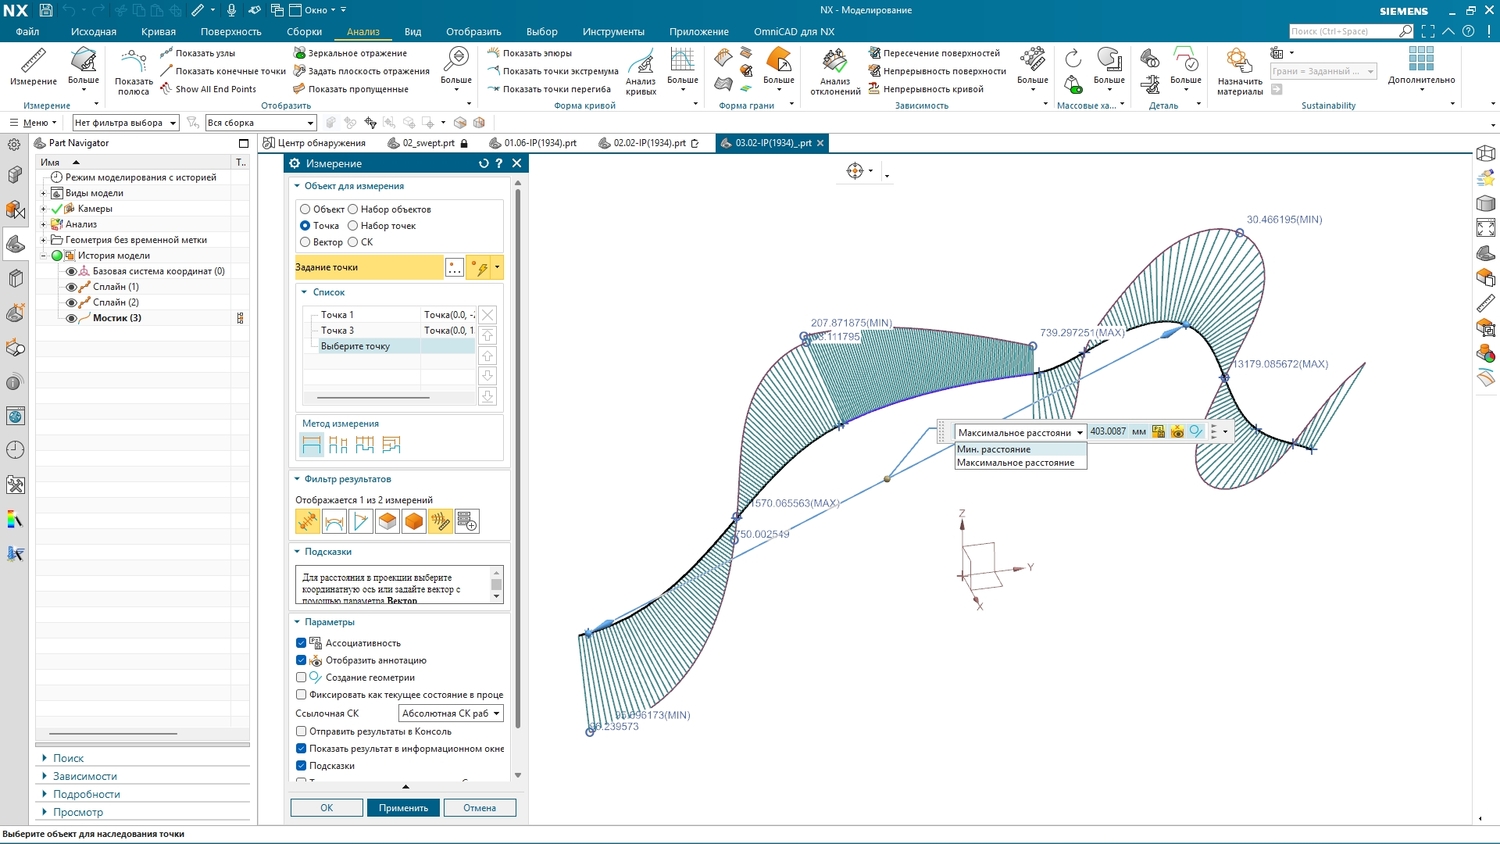Choose Мин. расстояние from the dropdown list
Image resolution: width=1500 pixels, height=844 pixels.
(993, 449)
